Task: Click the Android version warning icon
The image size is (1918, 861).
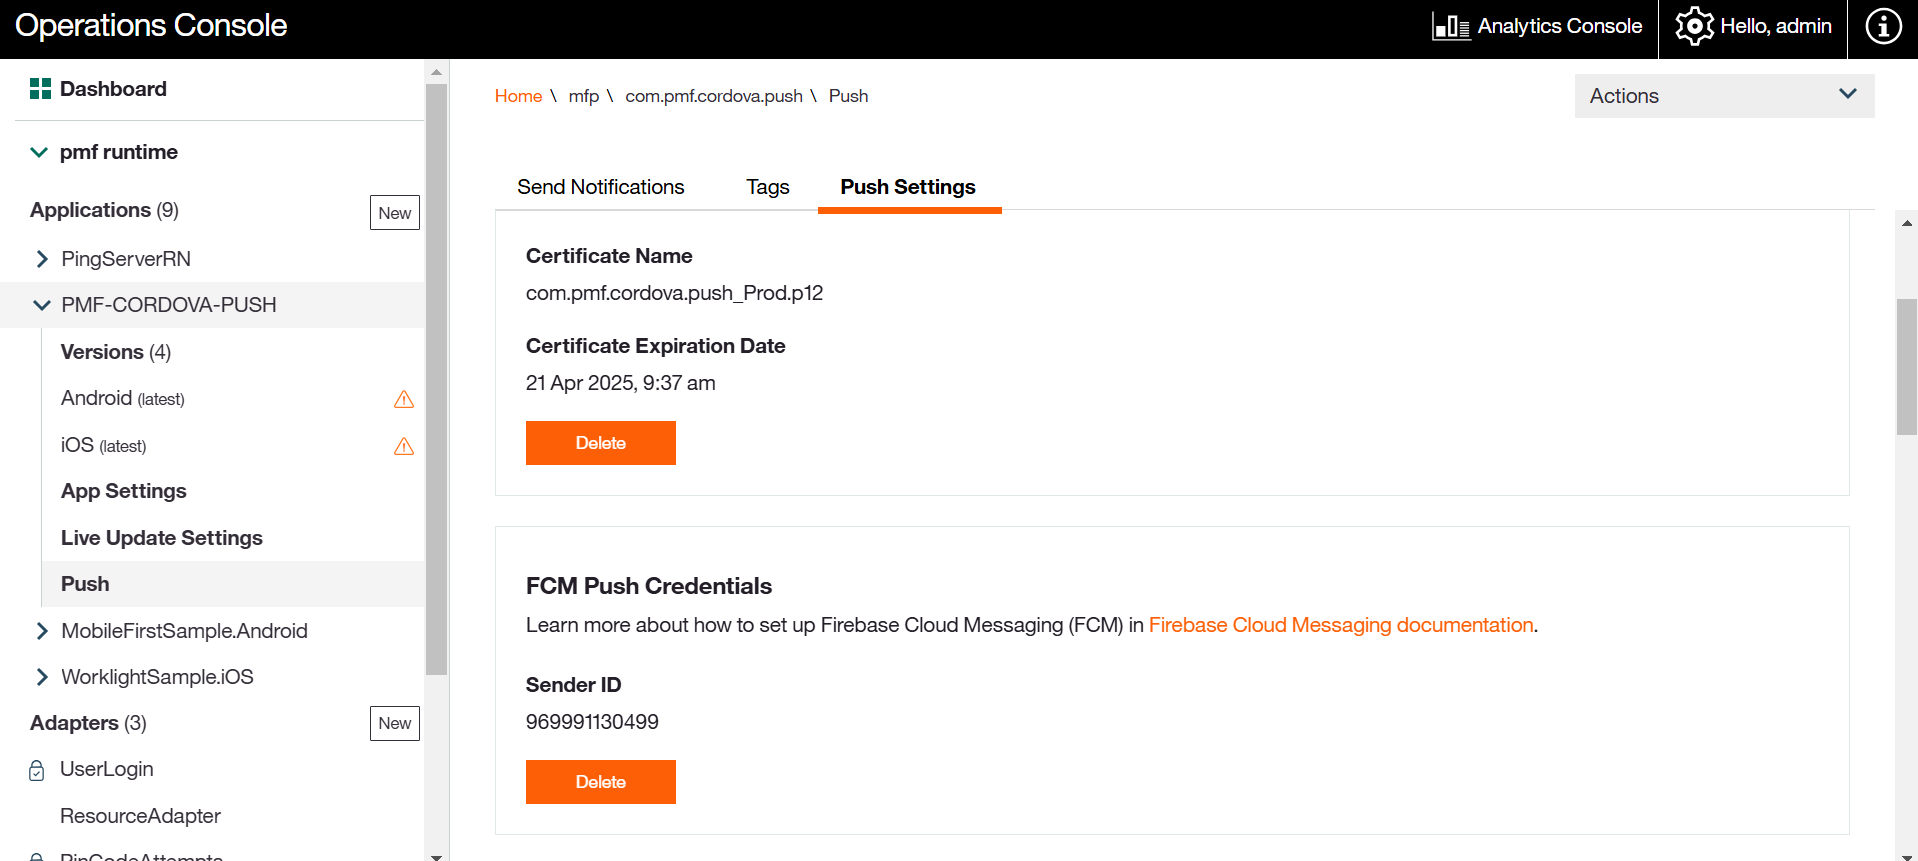Action: click(404, 400)
